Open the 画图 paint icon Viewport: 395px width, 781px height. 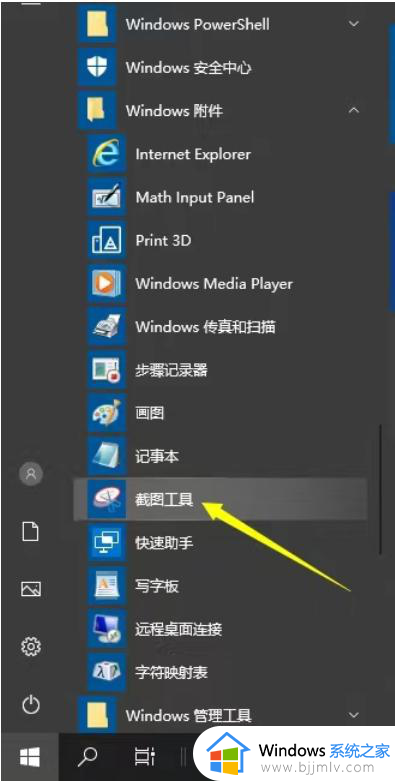click(x=106, y=413)
